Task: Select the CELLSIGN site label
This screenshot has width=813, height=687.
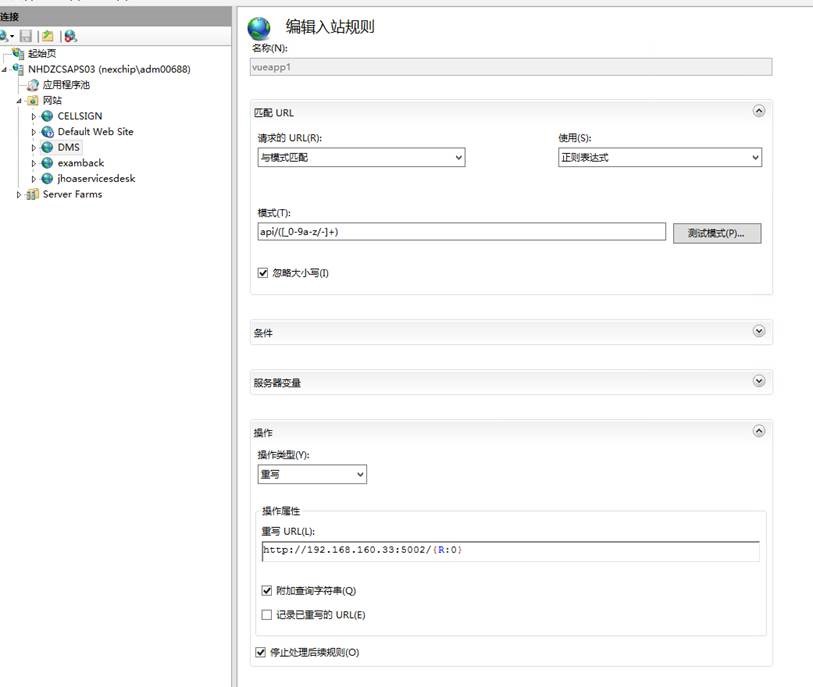Action: tap(80, 116)
